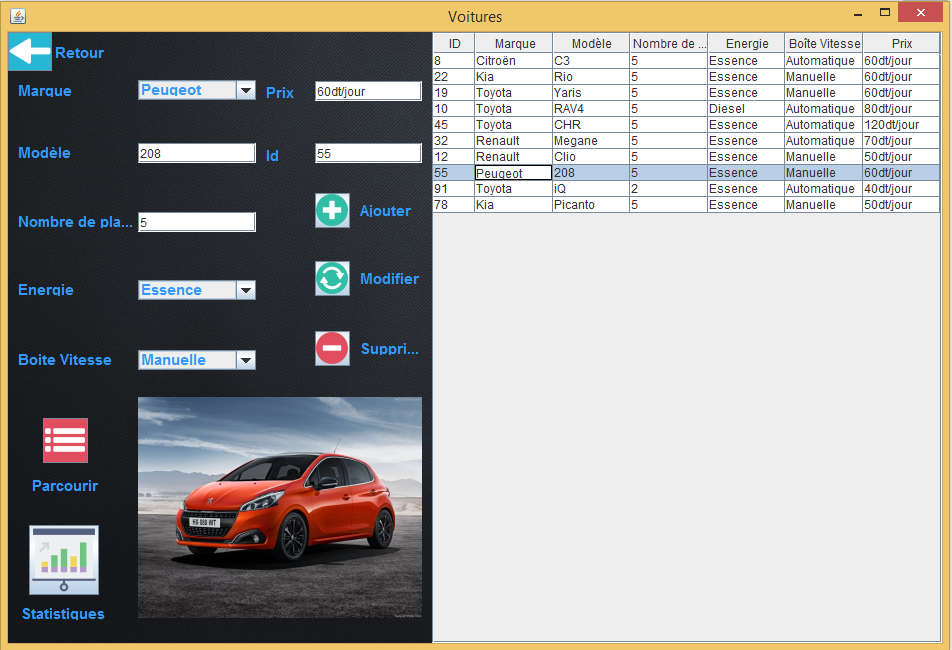Select the Picanto model cell
This screenshot has height=650, width=952.
tap(591, 205)
